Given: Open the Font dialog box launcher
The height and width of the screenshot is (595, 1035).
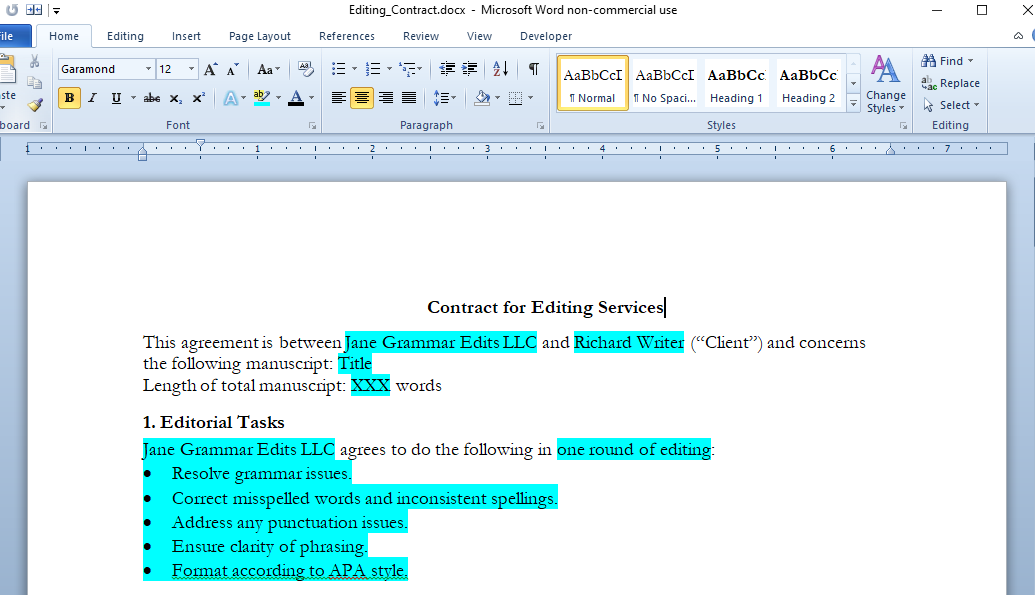Looking at the screenshot, I should [x=312, y=125].
